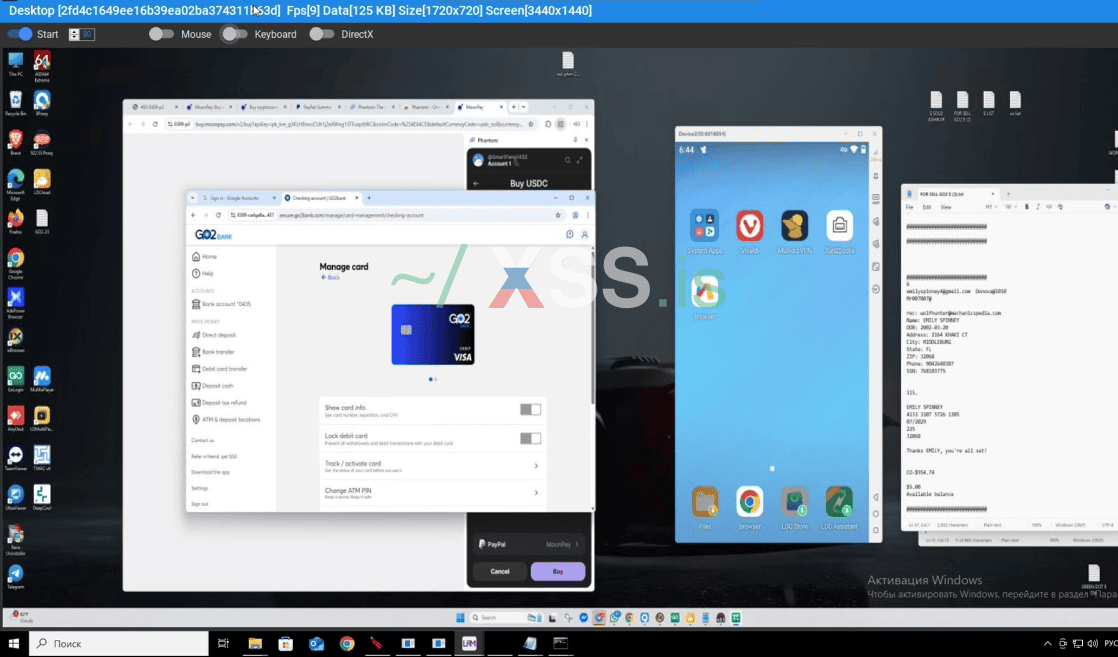This screenshot has width=1118, height=657.
Task: Open tab search dropdown in GO2bank window
Action: [193, 198]
